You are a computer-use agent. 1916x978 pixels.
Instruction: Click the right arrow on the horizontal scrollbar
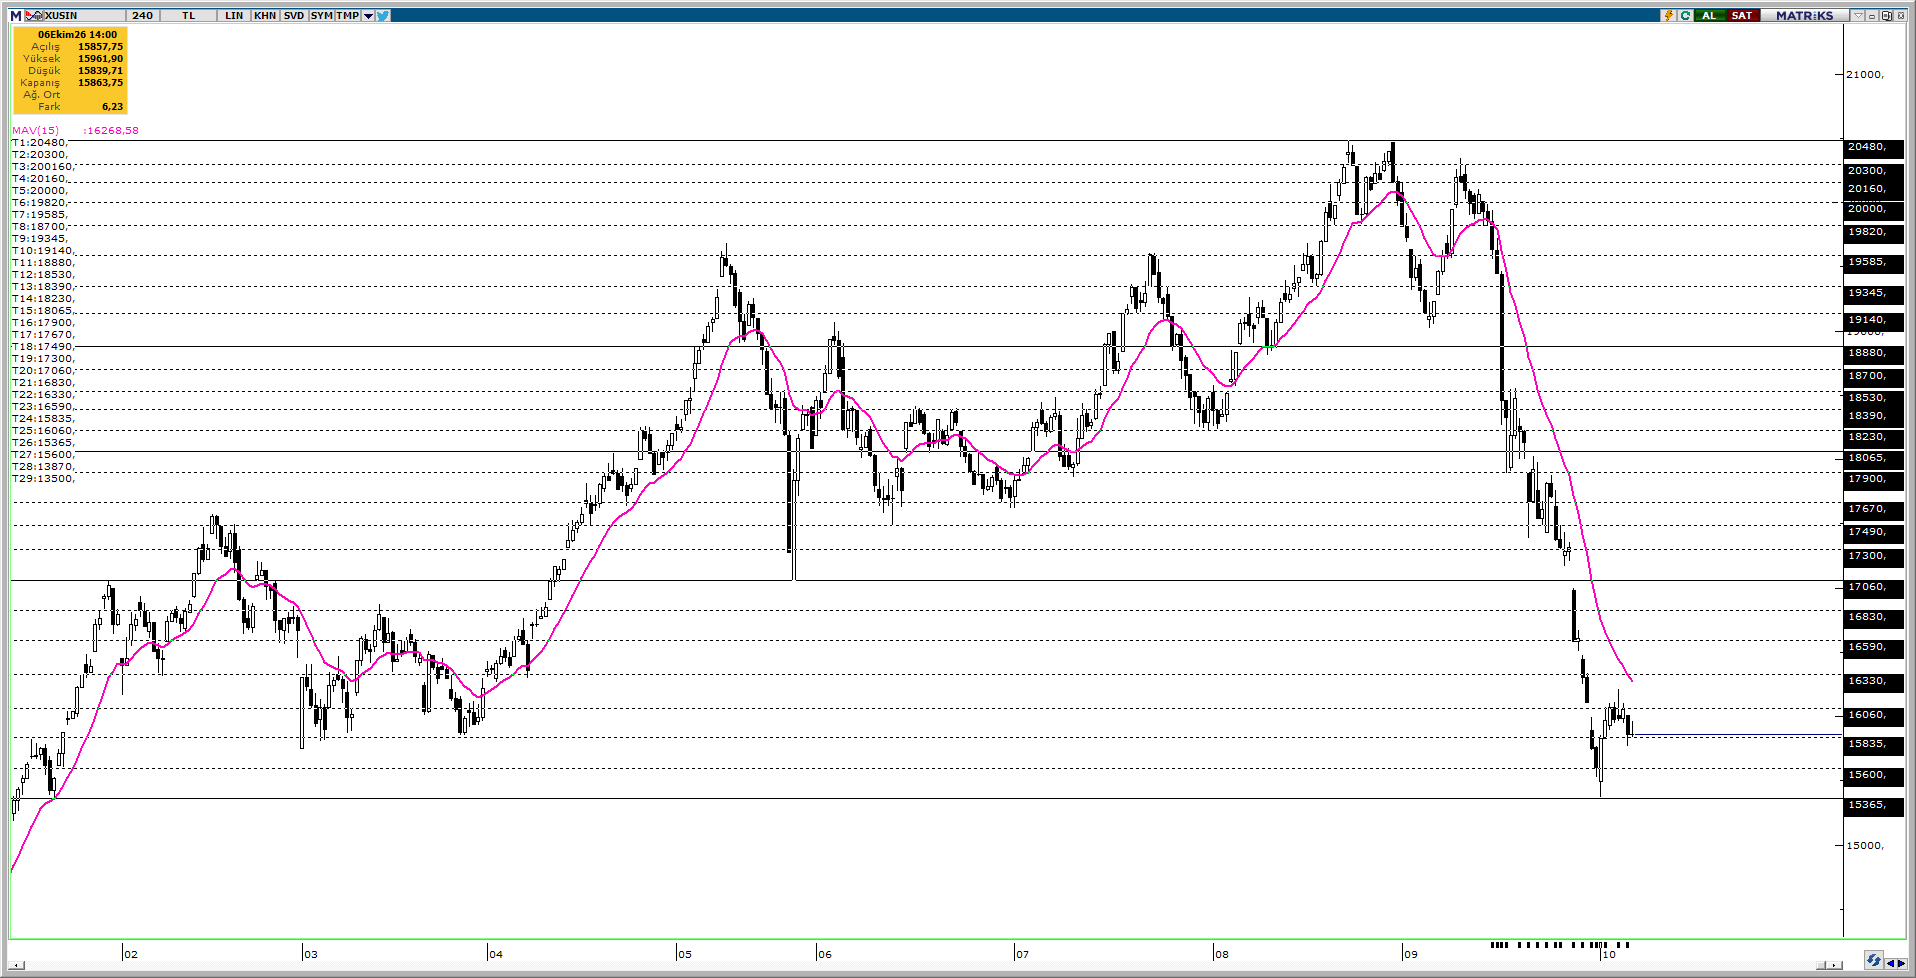pyautogui.click(x=1834, y=965)
